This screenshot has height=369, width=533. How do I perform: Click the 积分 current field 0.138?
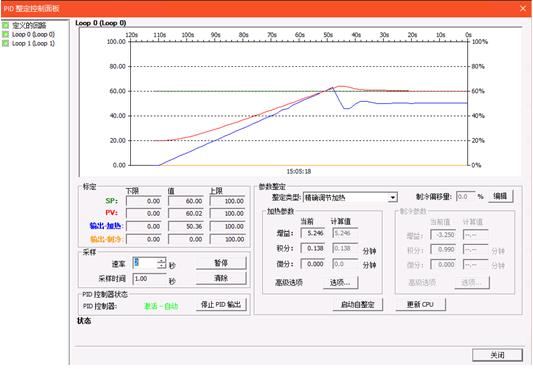(x=313, y=248)
